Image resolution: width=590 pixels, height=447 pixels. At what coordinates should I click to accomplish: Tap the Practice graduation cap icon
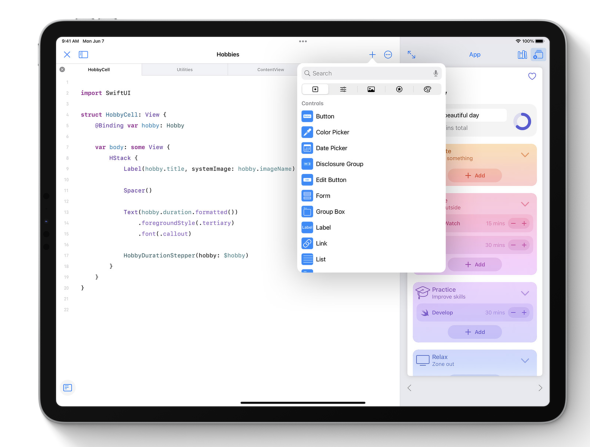423,292
